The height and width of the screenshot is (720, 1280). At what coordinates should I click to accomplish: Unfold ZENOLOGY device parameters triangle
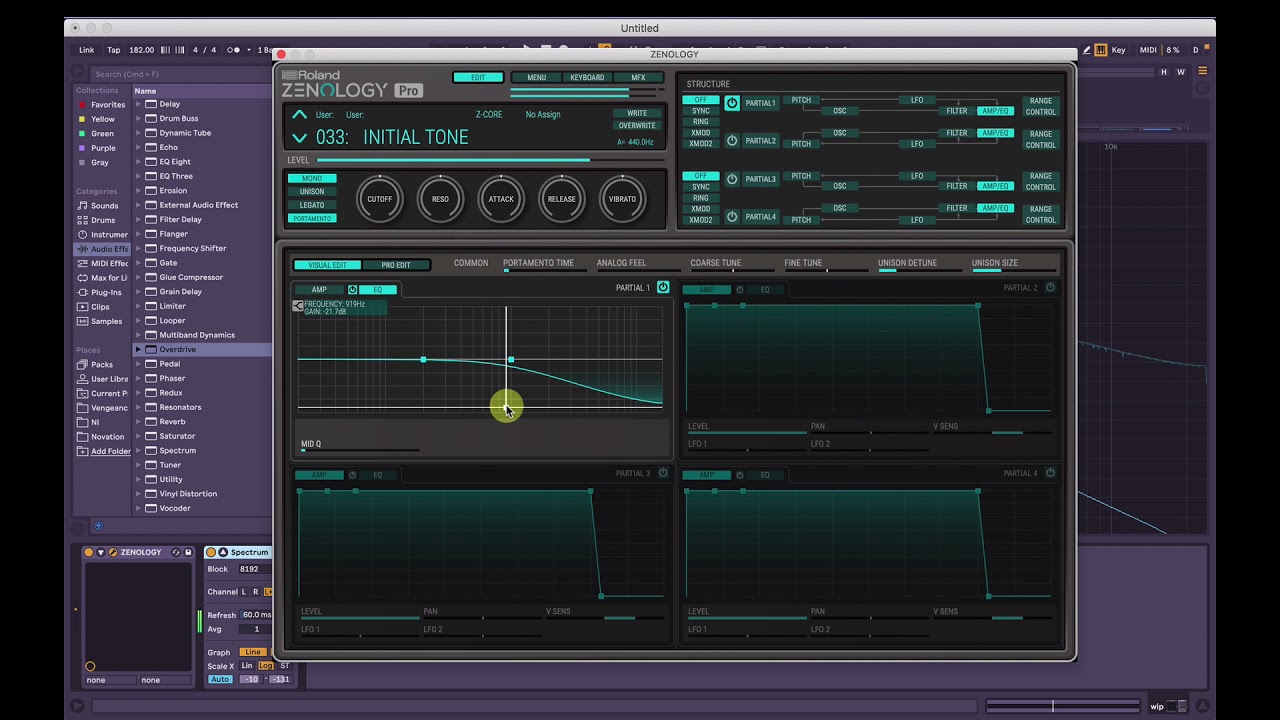[x=101, y=552]
